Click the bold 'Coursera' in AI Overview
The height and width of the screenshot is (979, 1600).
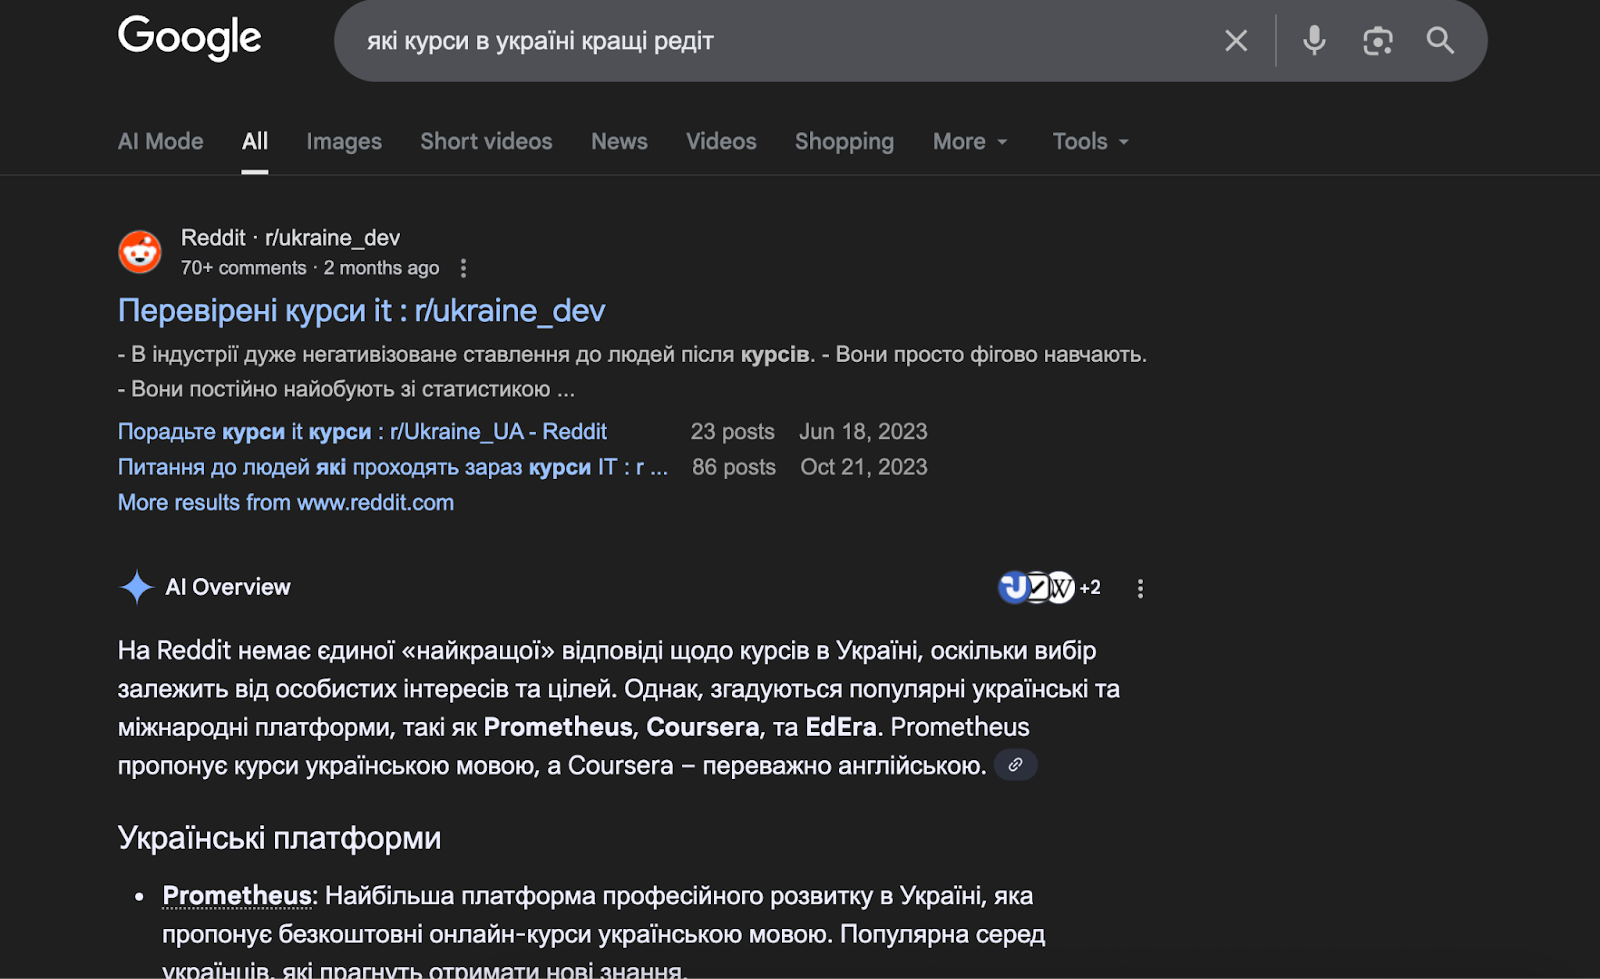[x=702, y=727]
